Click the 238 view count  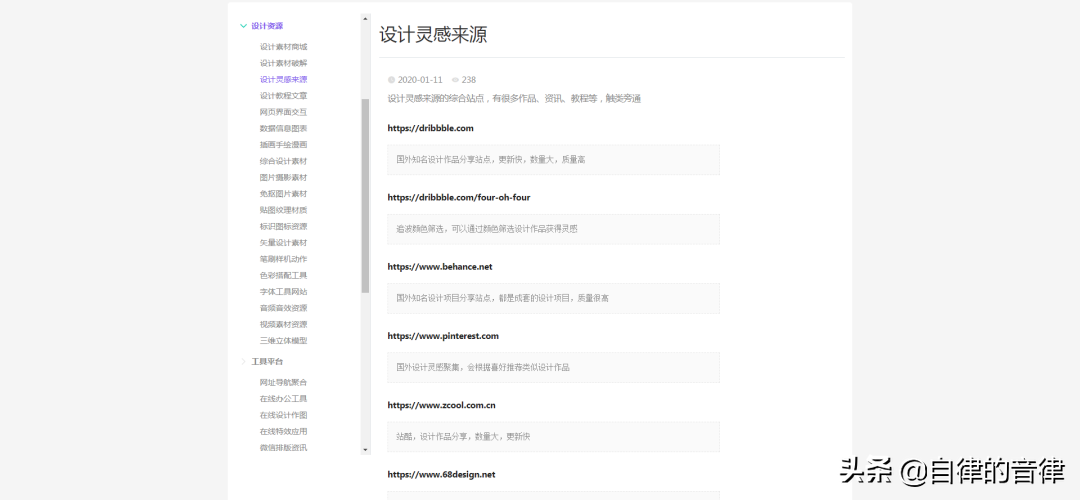(x=469, y=80)
